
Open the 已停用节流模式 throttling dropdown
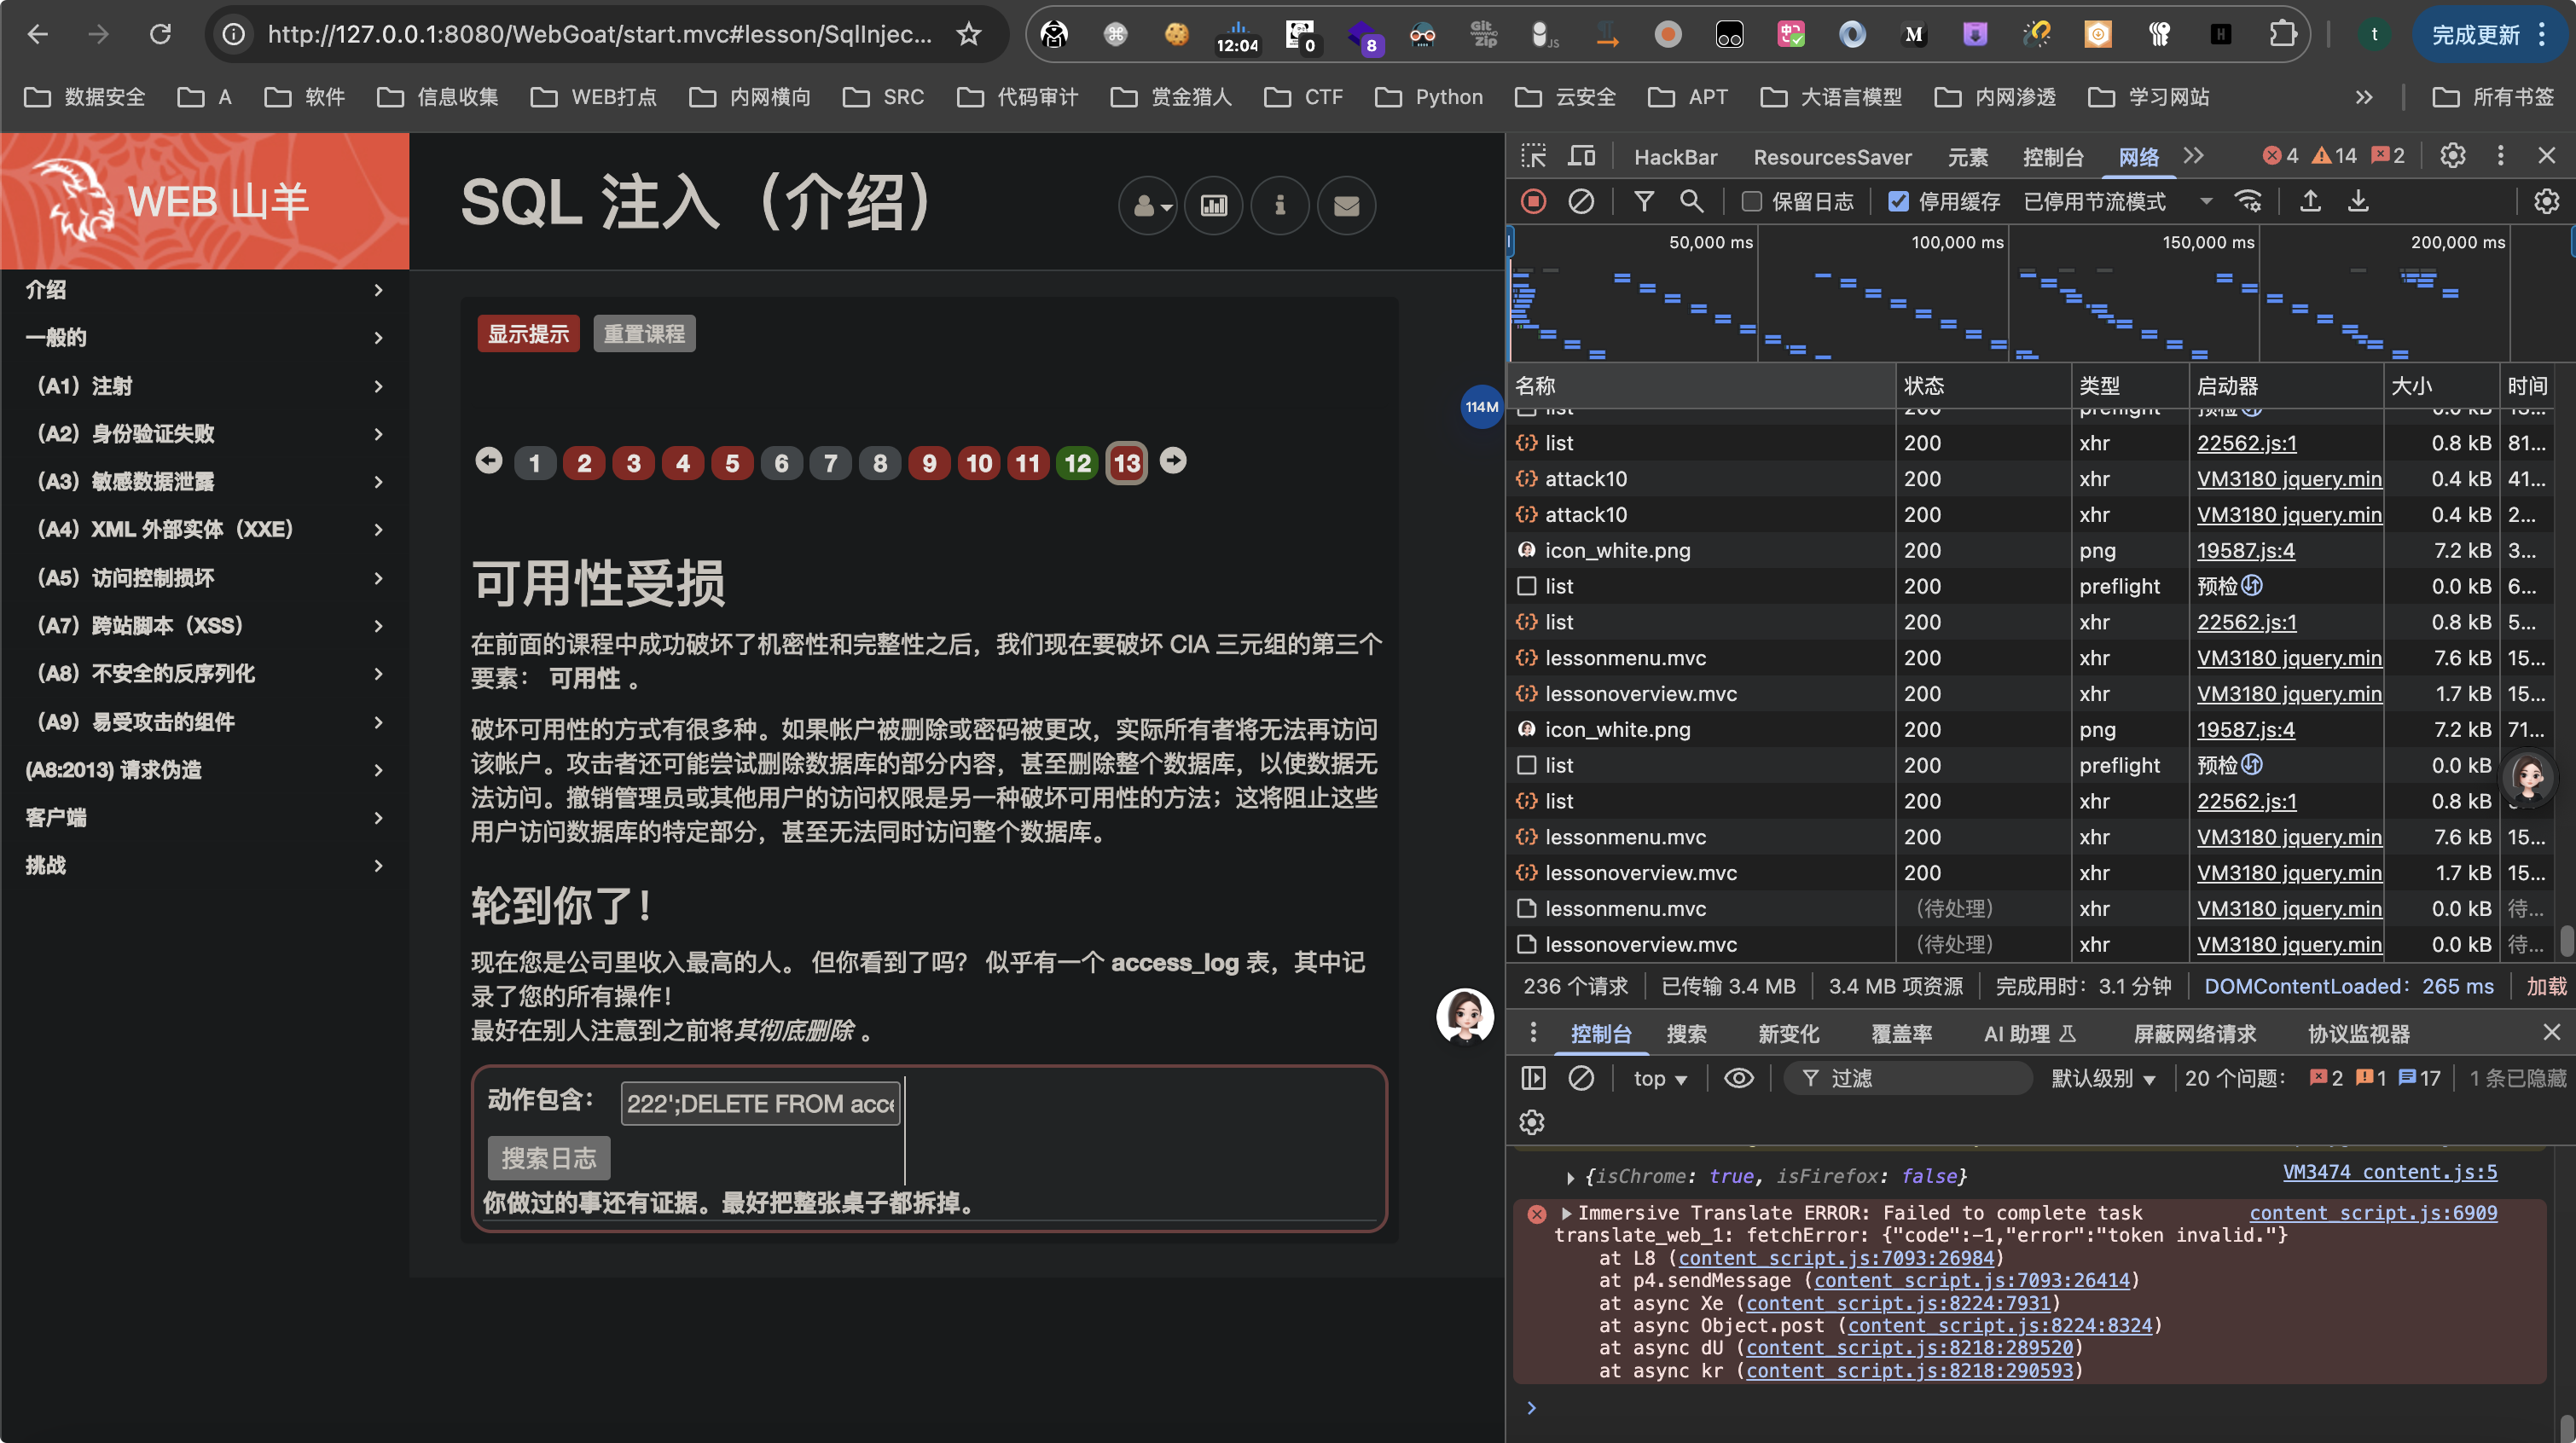click(x=2117, y=202)
